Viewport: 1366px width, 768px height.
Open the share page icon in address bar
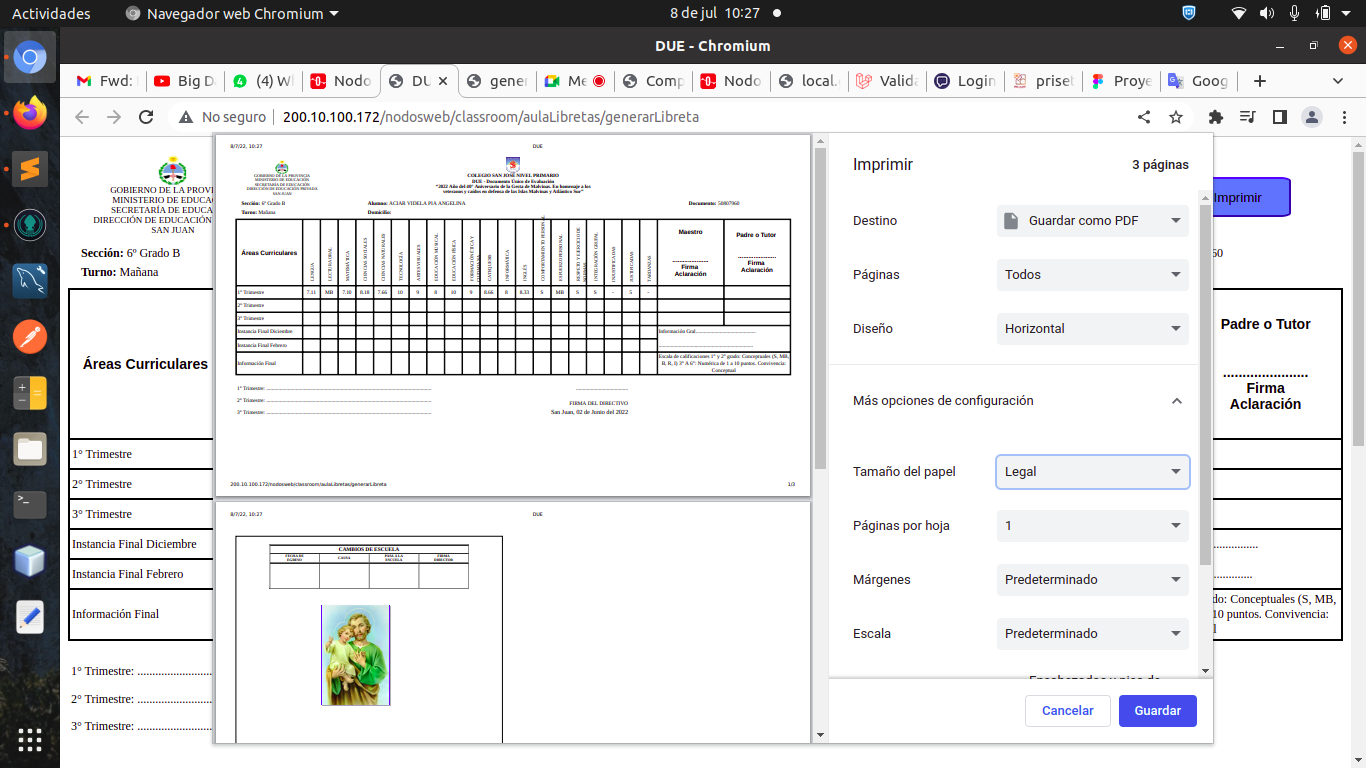coord(1144,117)
